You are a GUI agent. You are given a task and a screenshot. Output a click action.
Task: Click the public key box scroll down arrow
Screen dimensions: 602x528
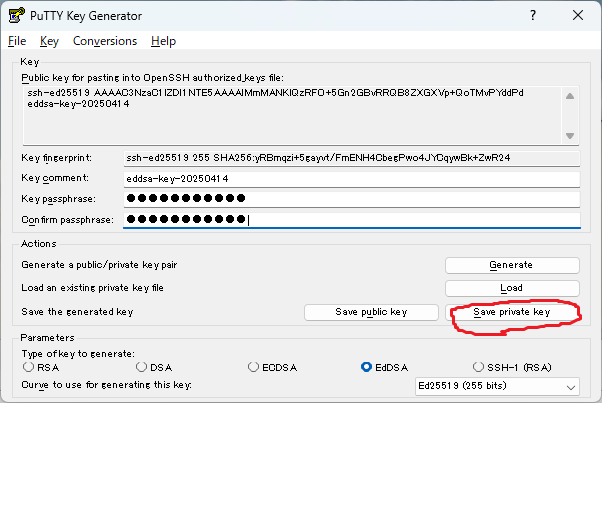[570, 136]
